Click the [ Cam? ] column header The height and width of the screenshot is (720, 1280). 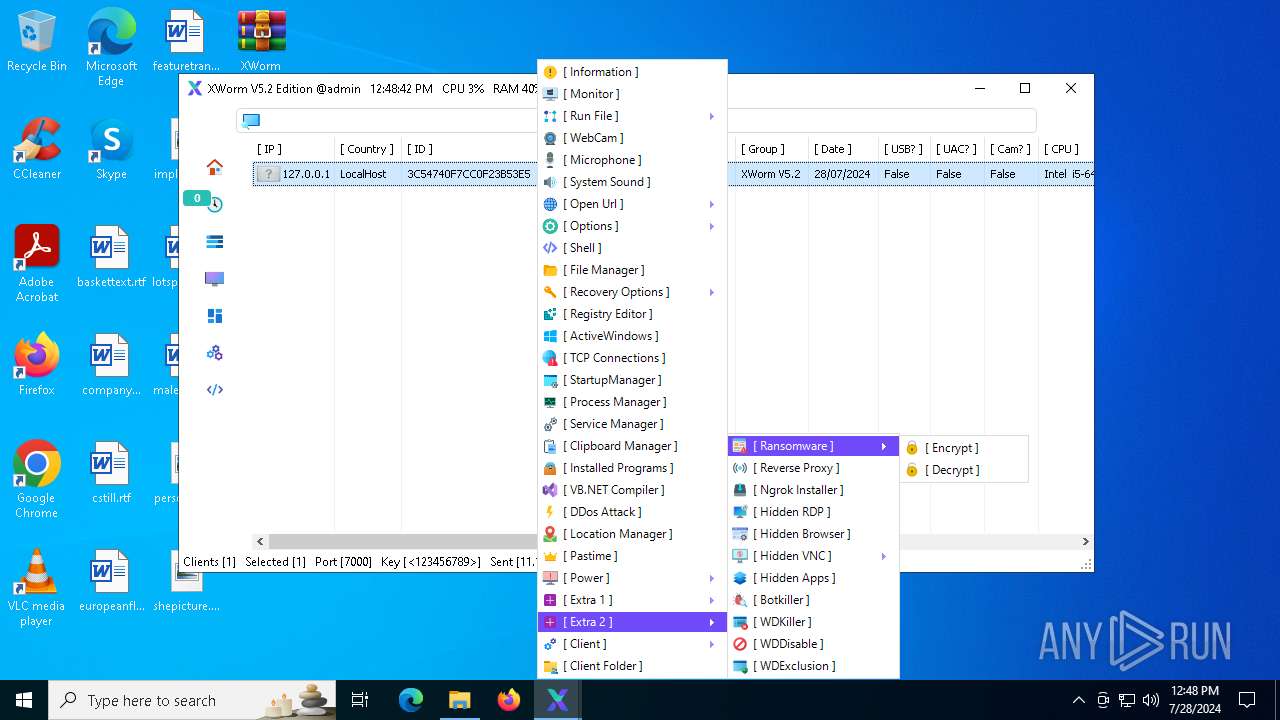(1010, 149)
